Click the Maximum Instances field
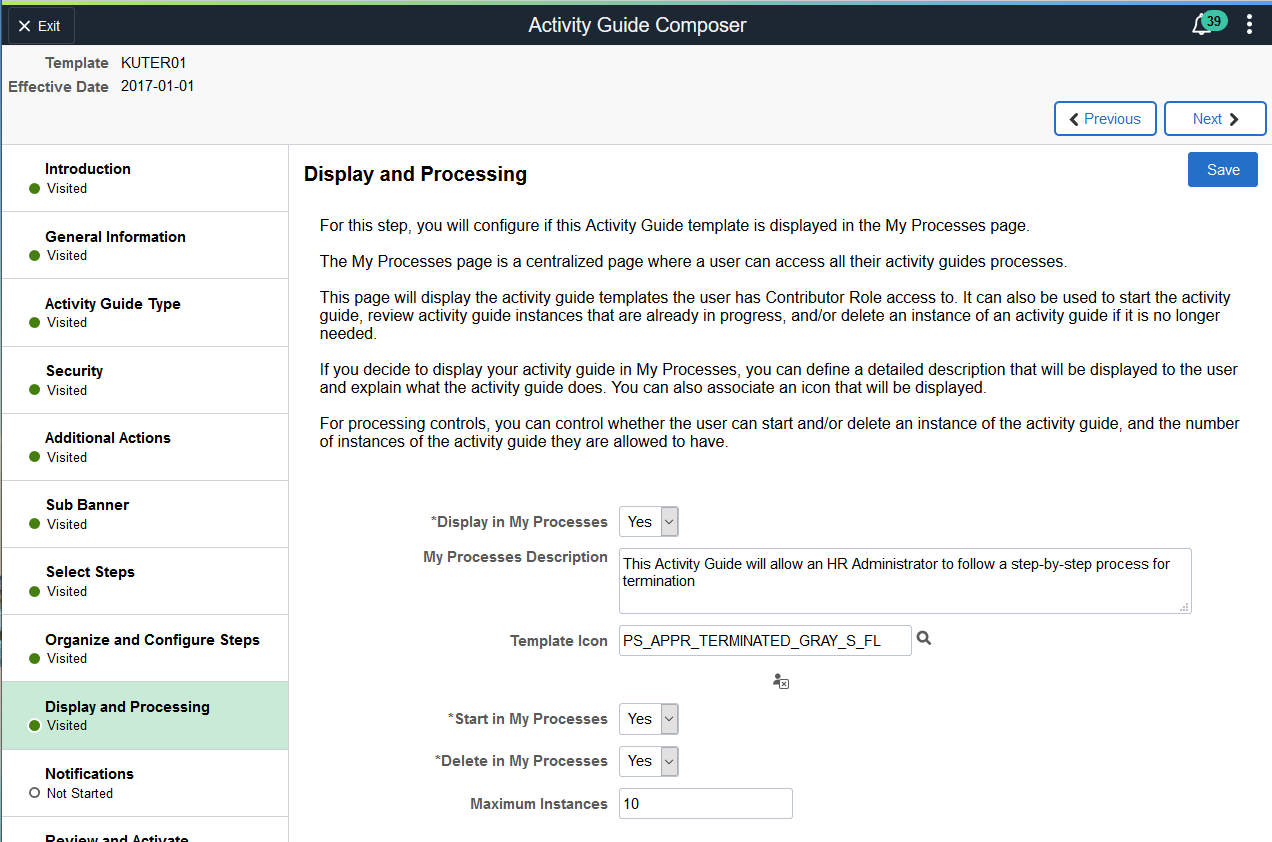The height and width of the screenshot is (842, 1272). pyautogui.click(x=706, y=804)
